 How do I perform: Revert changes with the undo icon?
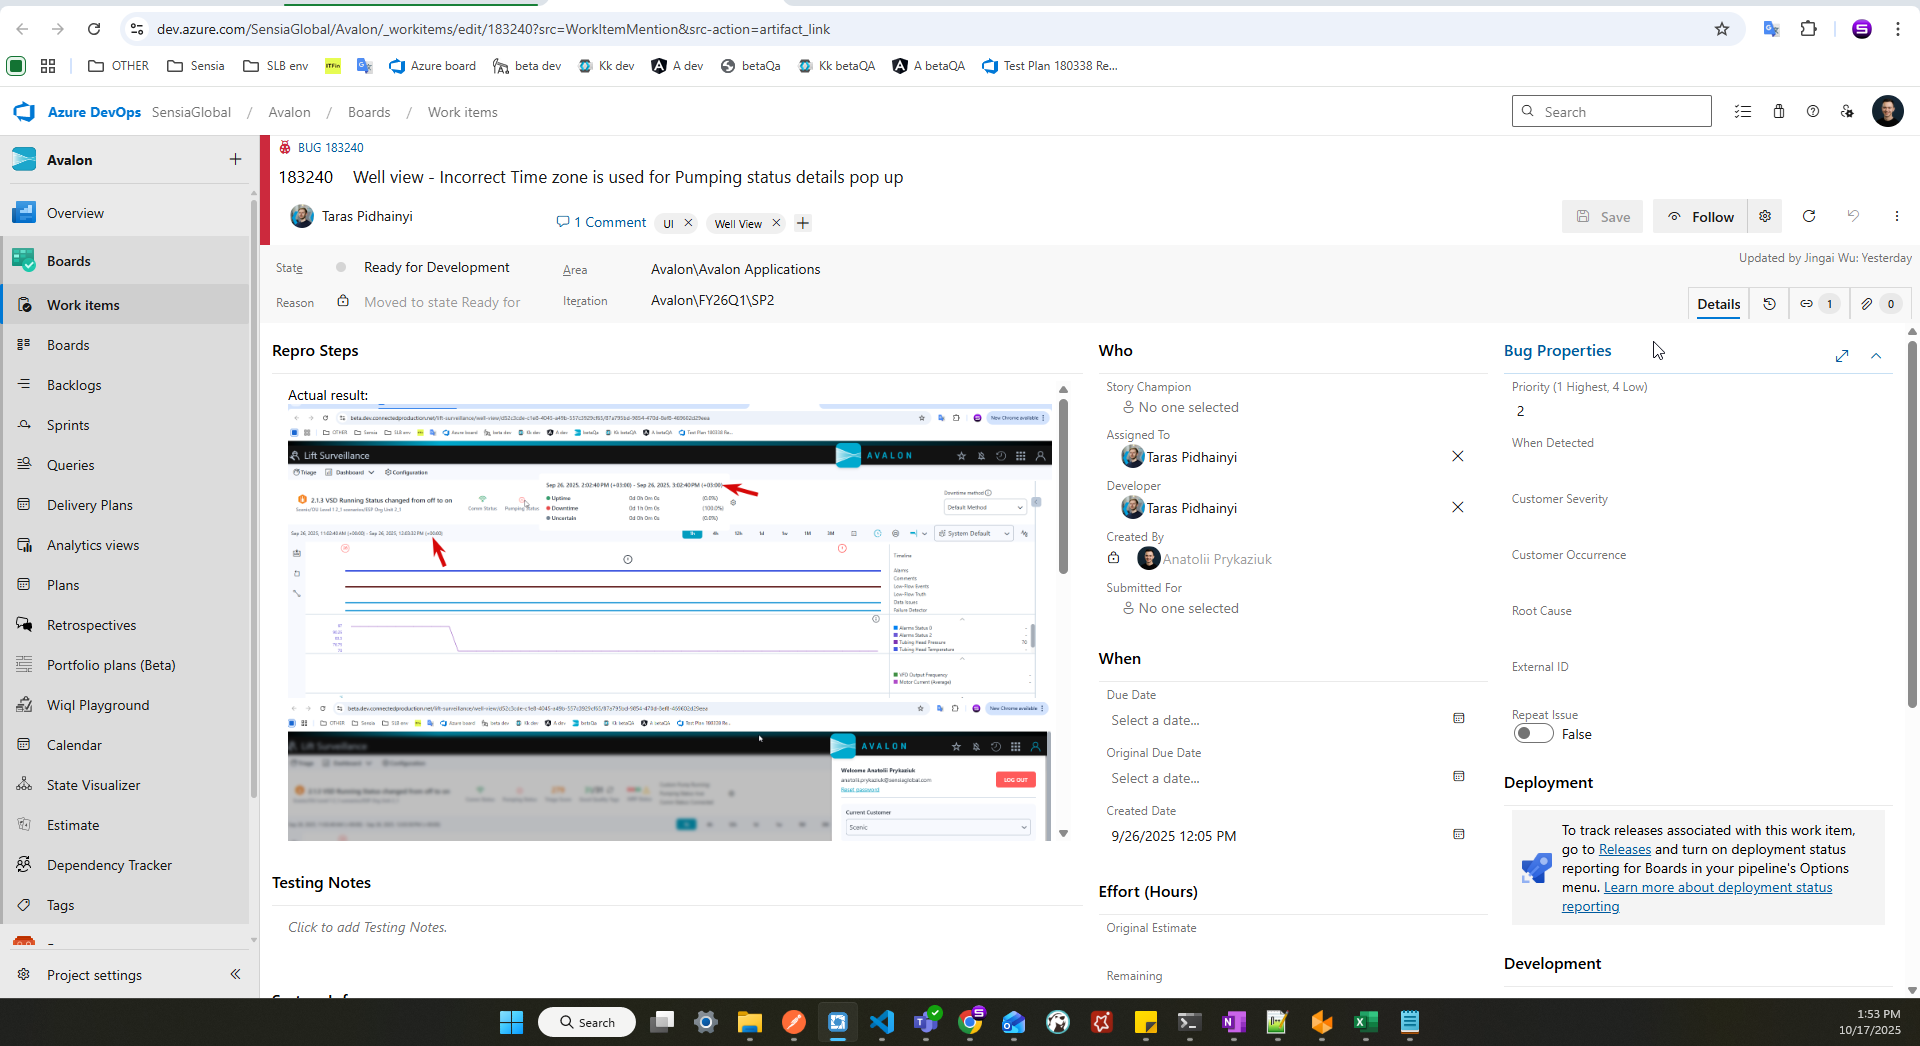[1853, 216]
